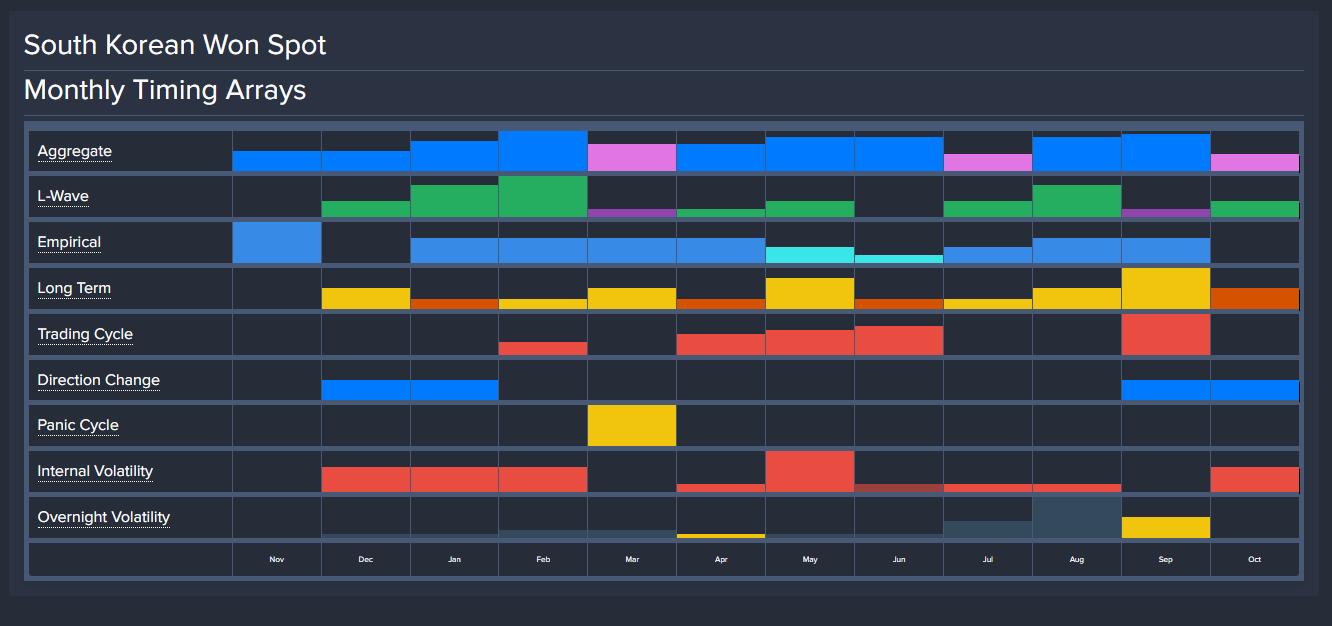Click the Direction Change label
The height and width of the screenshot is (626, 1332).
click(x=98, y=380)
